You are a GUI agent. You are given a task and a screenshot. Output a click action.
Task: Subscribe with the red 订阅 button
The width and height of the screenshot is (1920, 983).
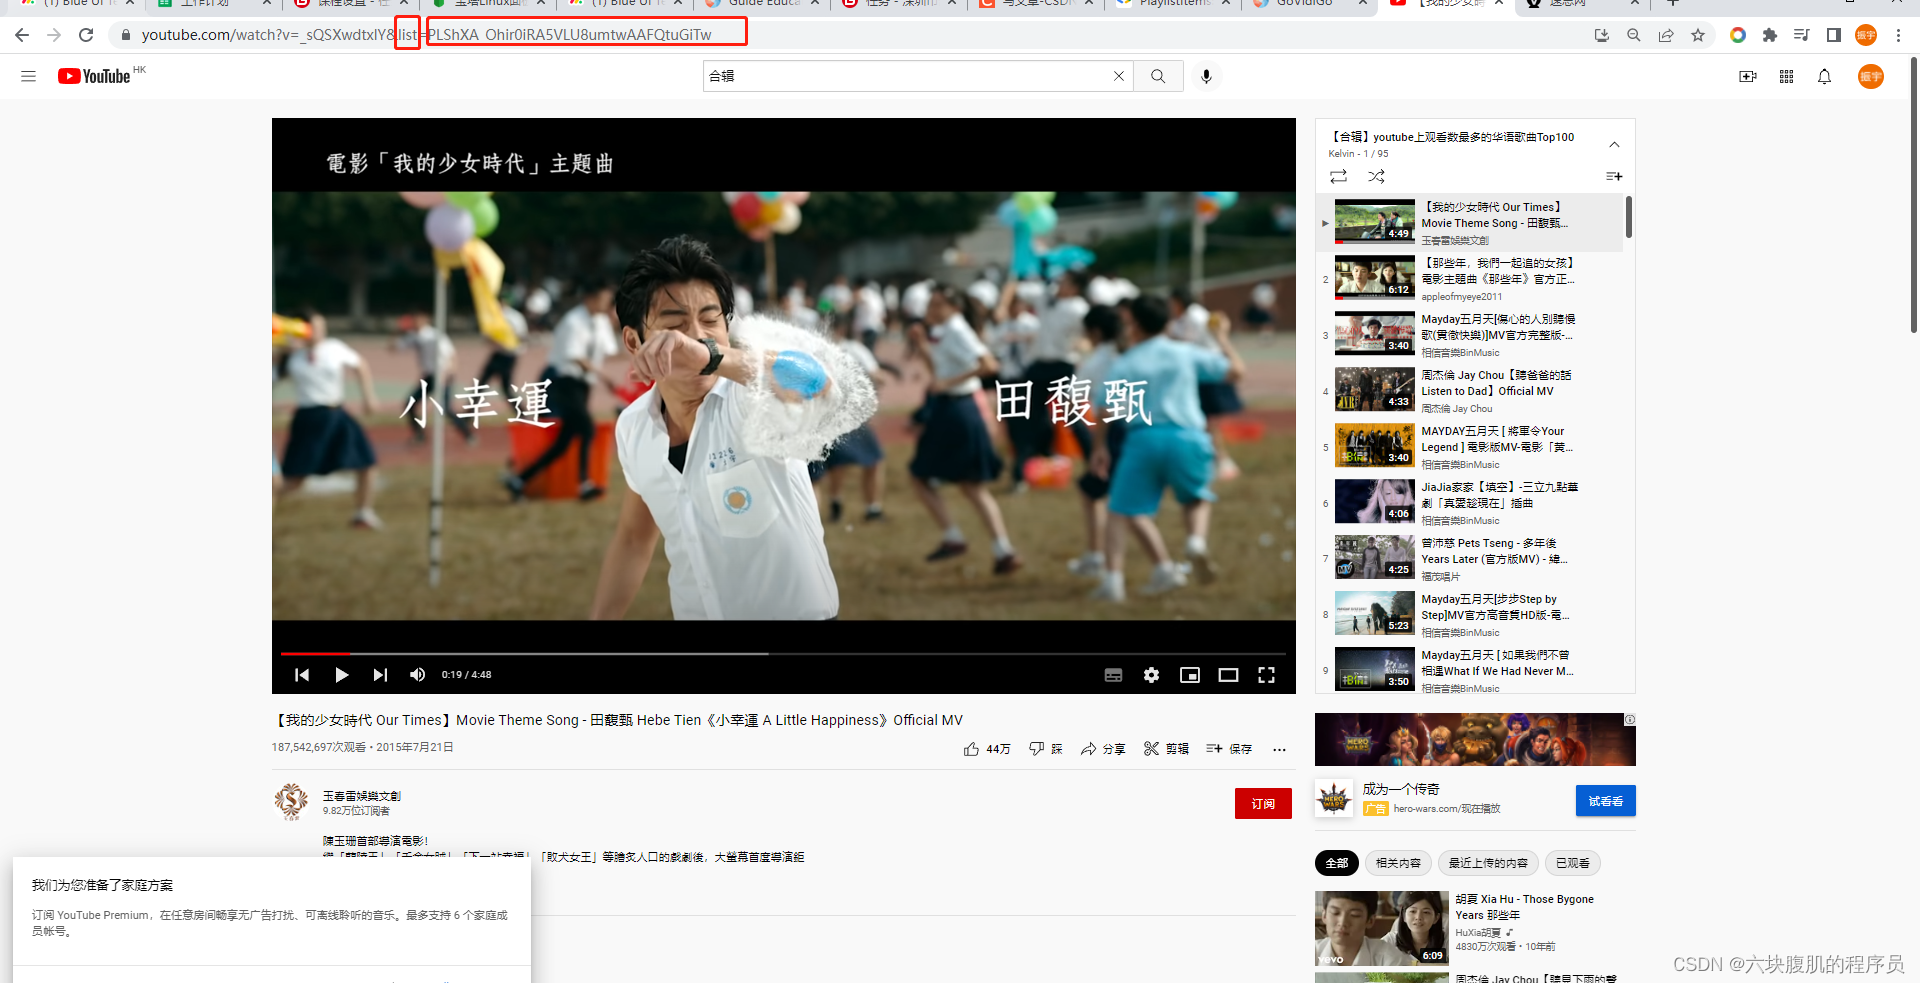tap(1263, 804)
